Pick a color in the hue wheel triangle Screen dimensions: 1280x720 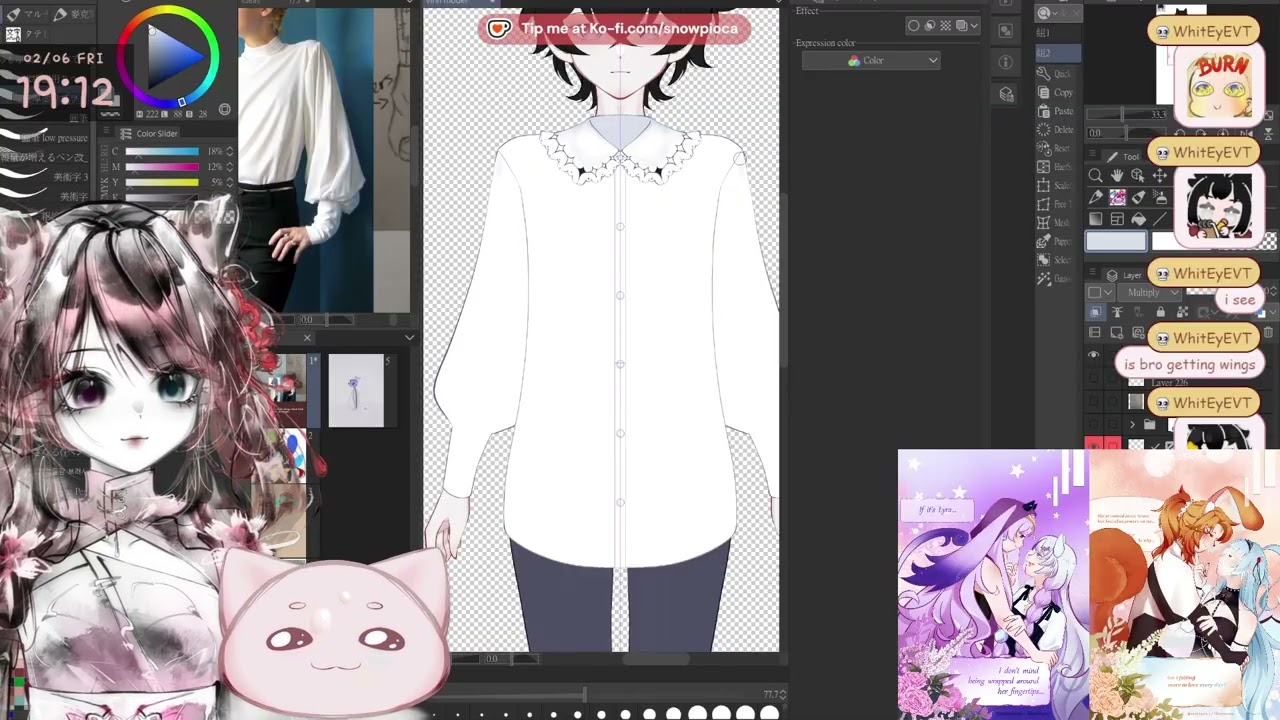click(173, 58)
